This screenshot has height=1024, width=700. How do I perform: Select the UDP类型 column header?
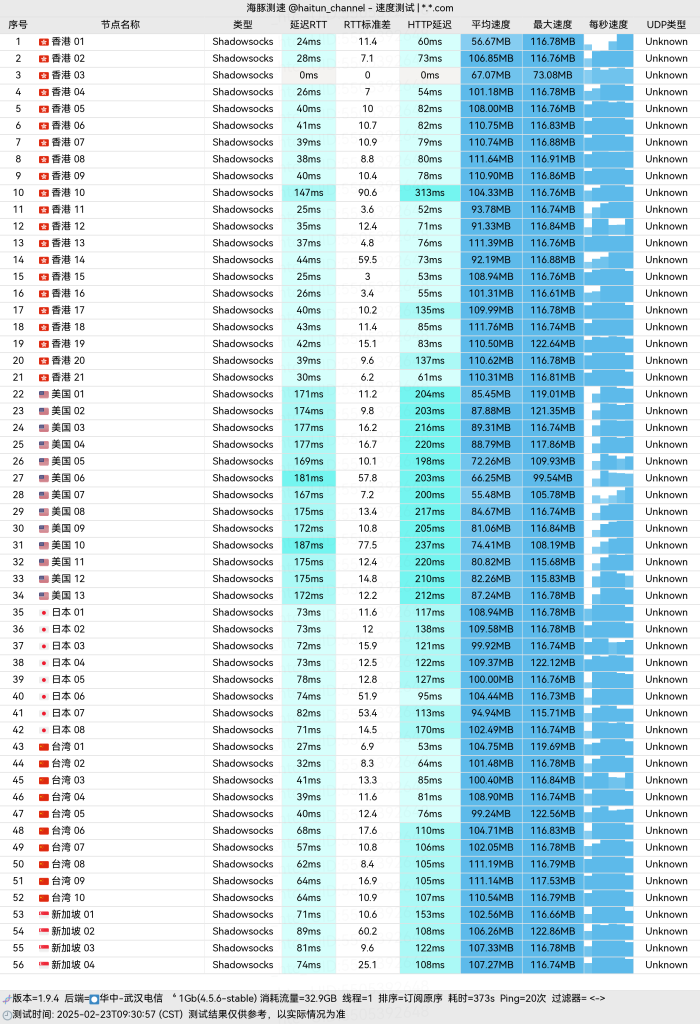click(x=666, y=25)
